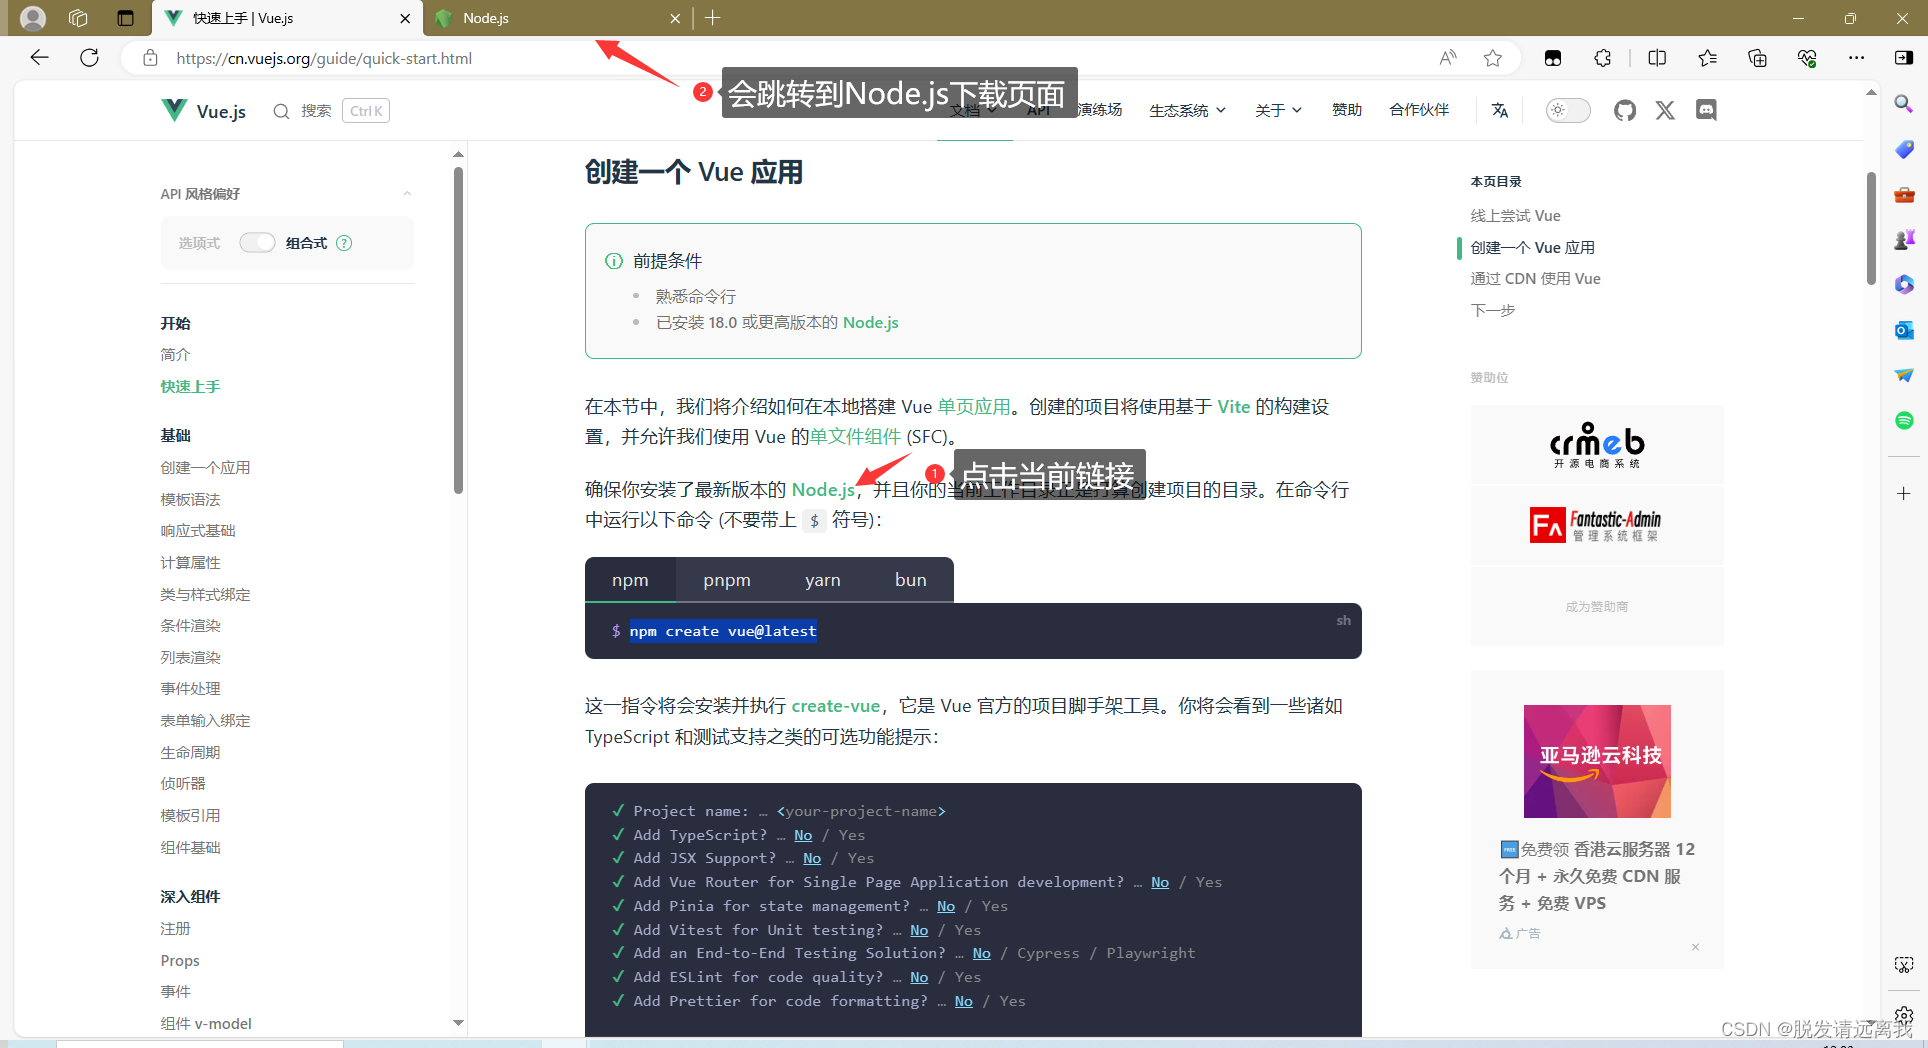The width and height of the screenshot is (1928, 1048).
Task: Expand the 关于 dropdown menu
Action: (1278, 110)
